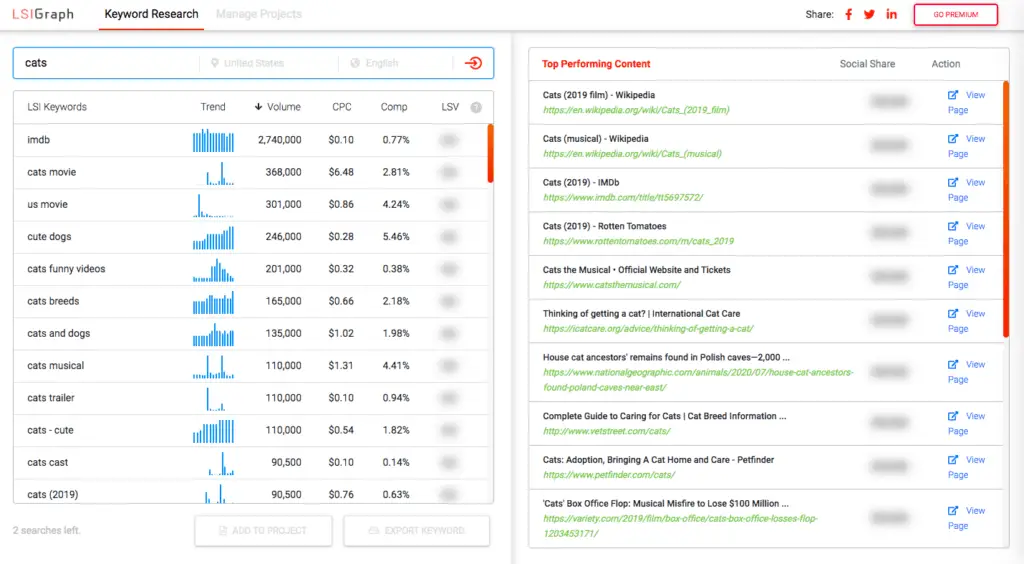Open external link icon for Petfinder result
This screenshot has height=564, width=1024.
coord(953,460)
